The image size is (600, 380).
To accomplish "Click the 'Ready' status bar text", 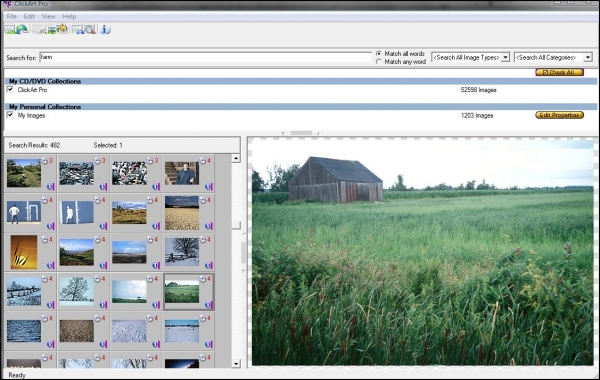I will (x=17, y=375).
